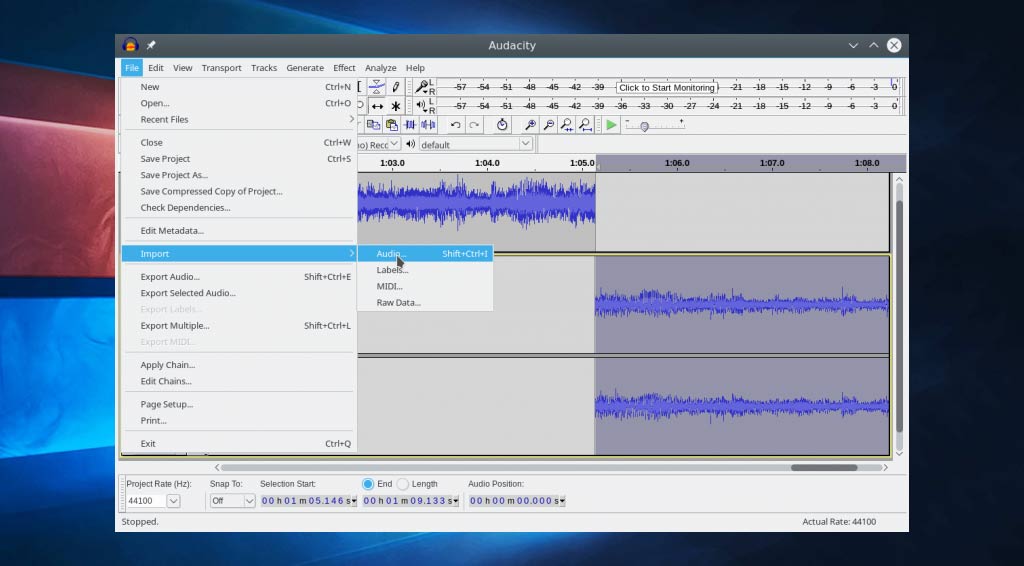
Task: Click Save Project As... entry
Action: (x=239, y=175)
